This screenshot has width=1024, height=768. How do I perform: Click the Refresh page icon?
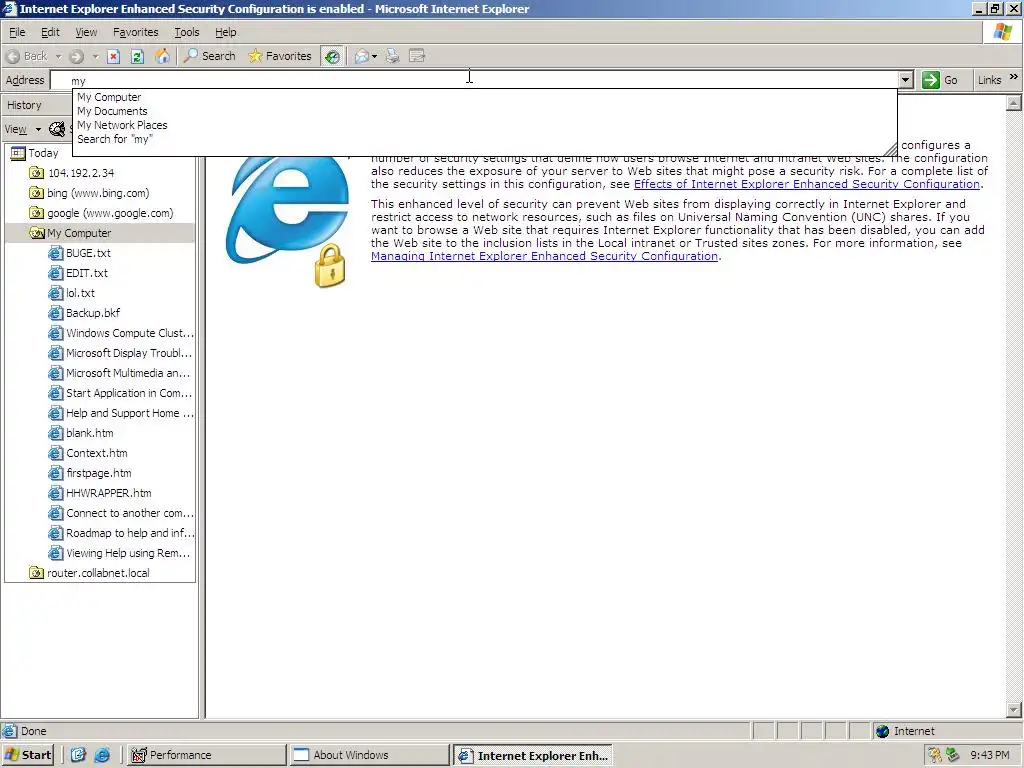137,56
